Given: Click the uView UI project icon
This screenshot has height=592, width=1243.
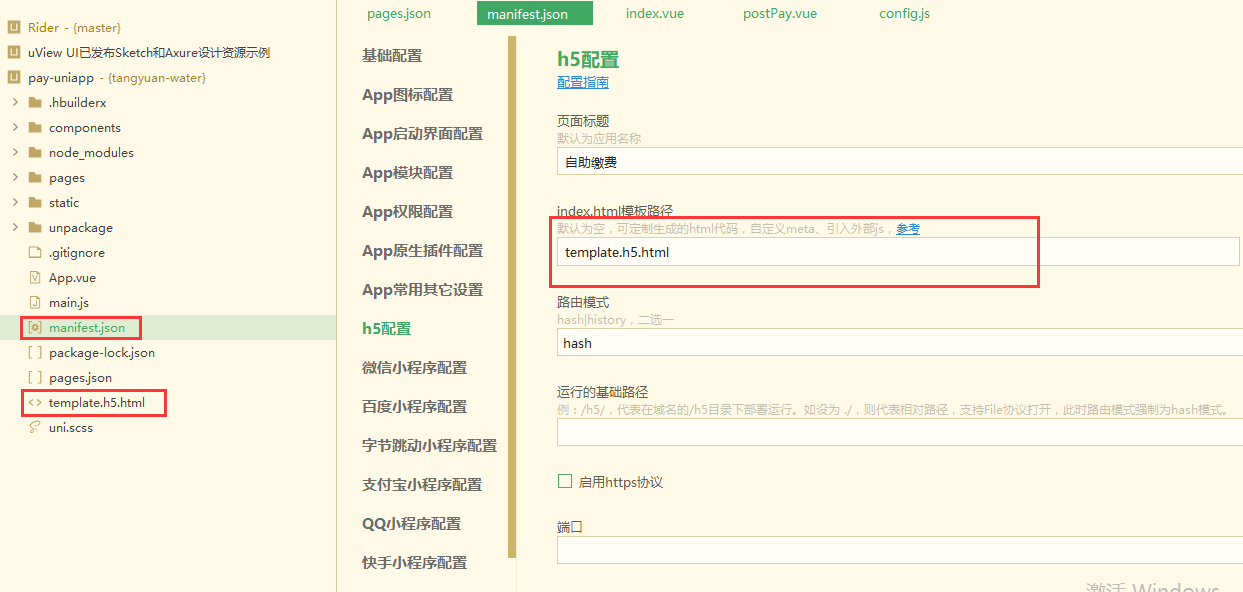Looking at the screenshot, I should [x=14, y=53].
